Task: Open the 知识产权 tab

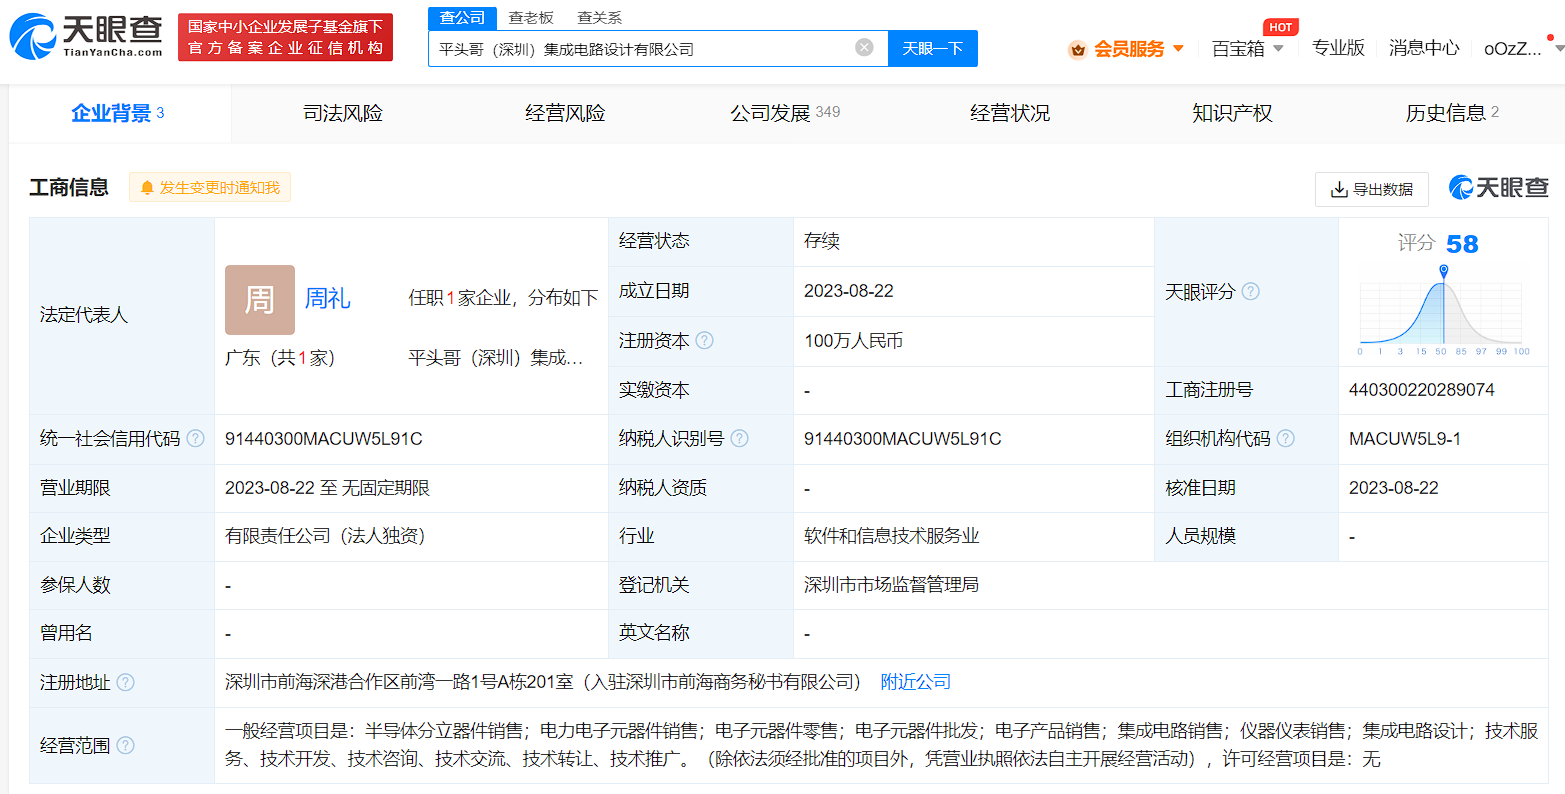Action: (1232, 114)
